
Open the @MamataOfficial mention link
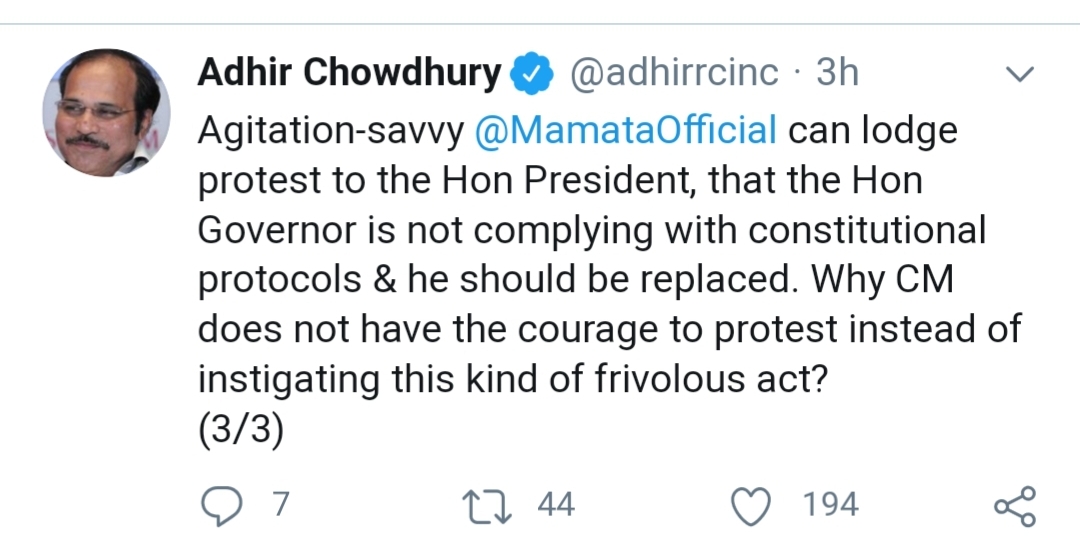[x=625, y=130]
